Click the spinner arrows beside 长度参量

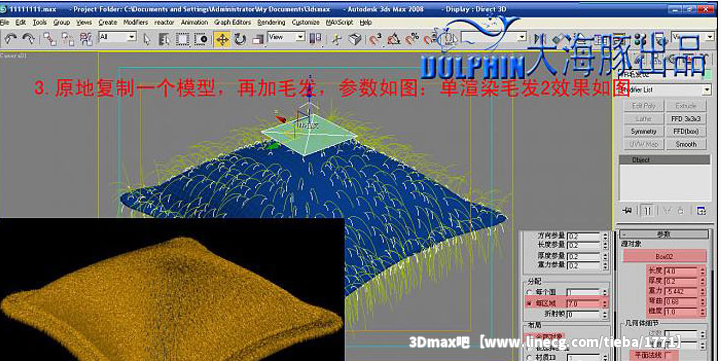tap(605, 245)
